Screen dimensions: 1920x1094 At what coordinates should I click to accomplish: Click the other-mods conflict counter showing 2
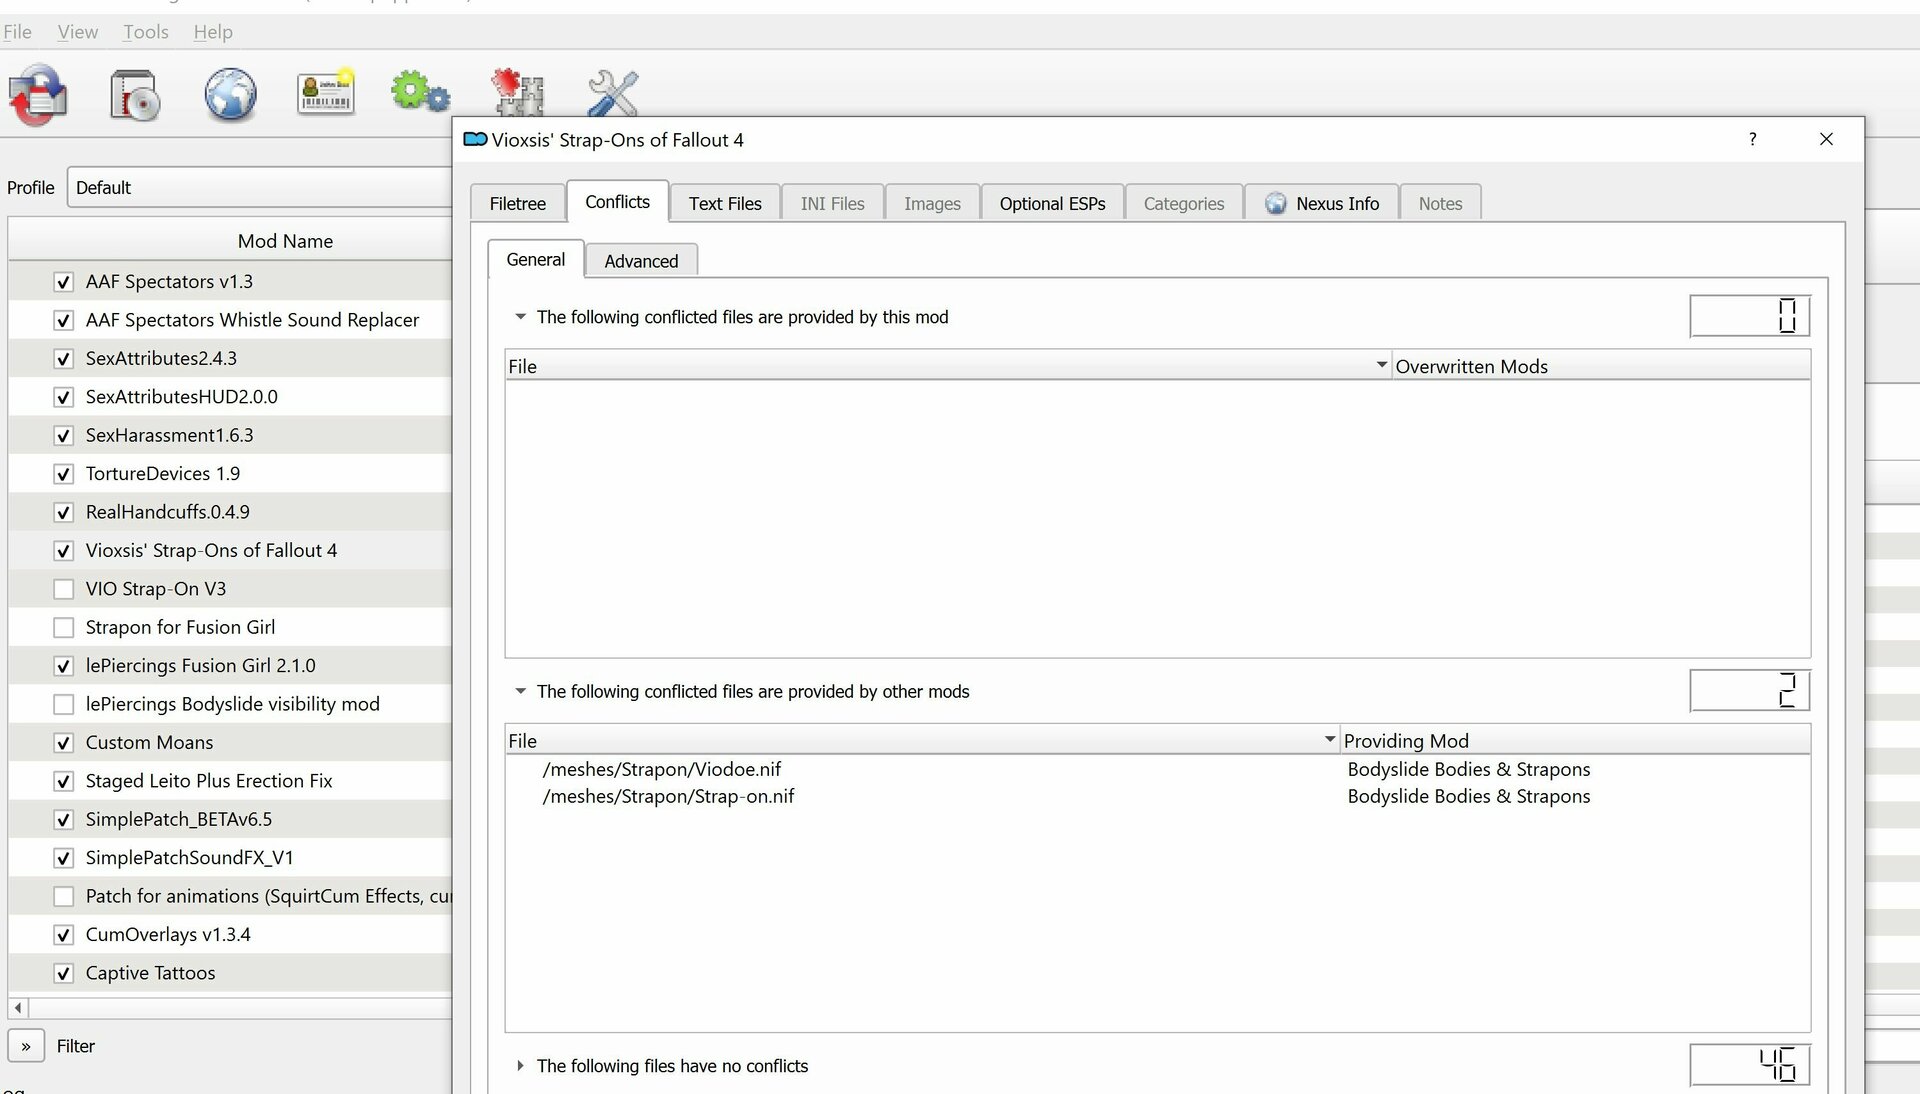coord(1749,690)
